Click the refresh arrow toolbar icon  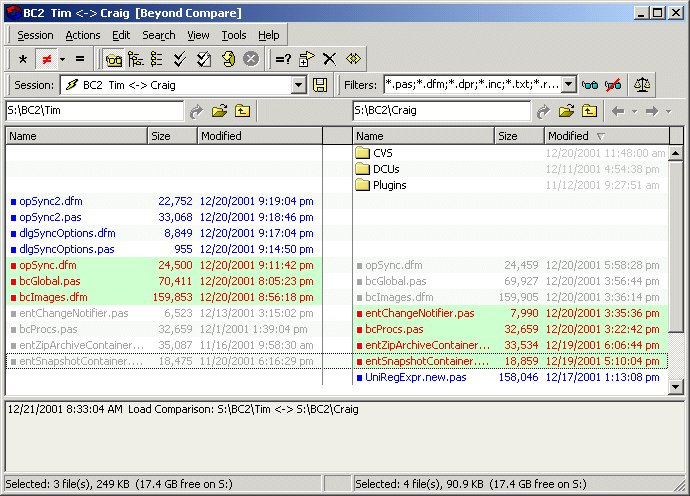(x=228, y=59)
